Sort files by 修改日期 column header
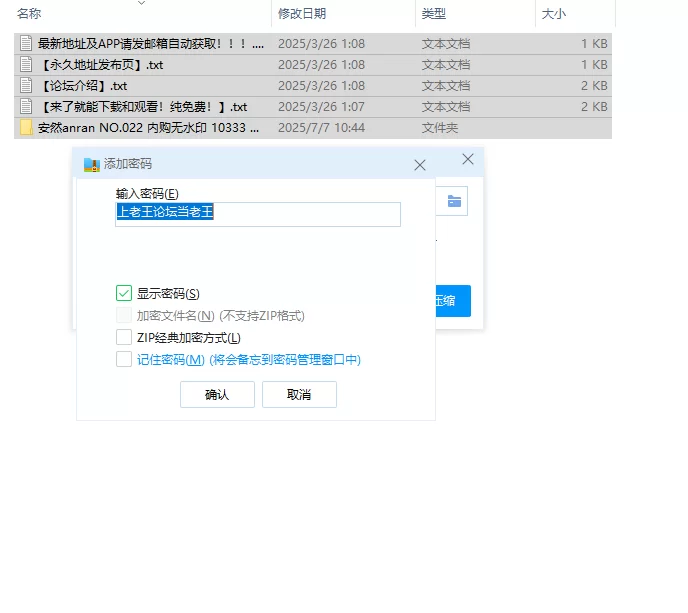Image resolution: width=688 pixels, height=613 pixels. 302,14
